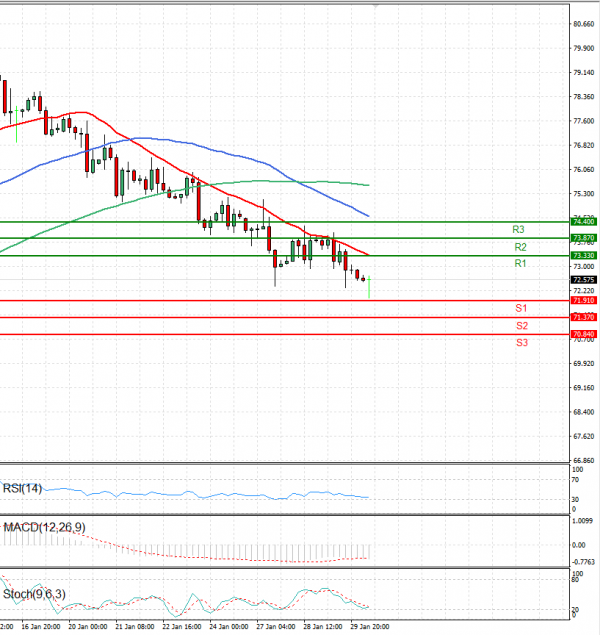Select the 70.840 red price tag
The width and height of the screenshot is (600, 635).
coord(583,334)
